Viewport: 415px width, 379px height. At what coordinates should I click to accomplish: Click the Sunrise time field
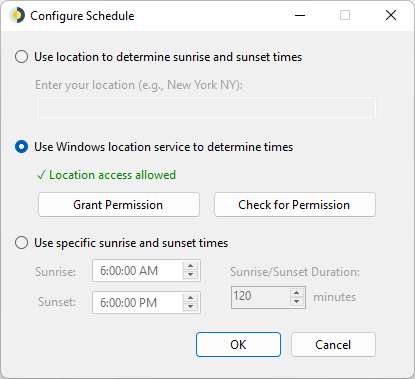(138, 271)
